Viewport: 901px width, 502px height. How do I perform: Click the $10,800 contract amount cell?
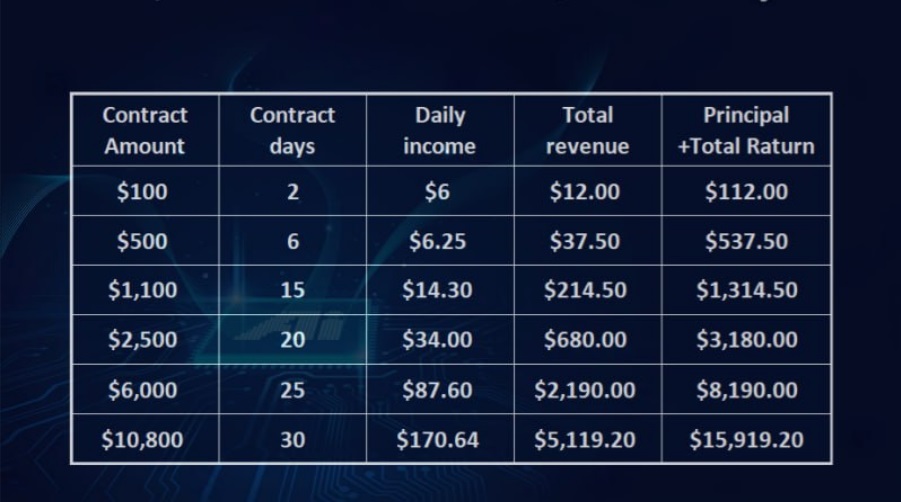[142, 439]
